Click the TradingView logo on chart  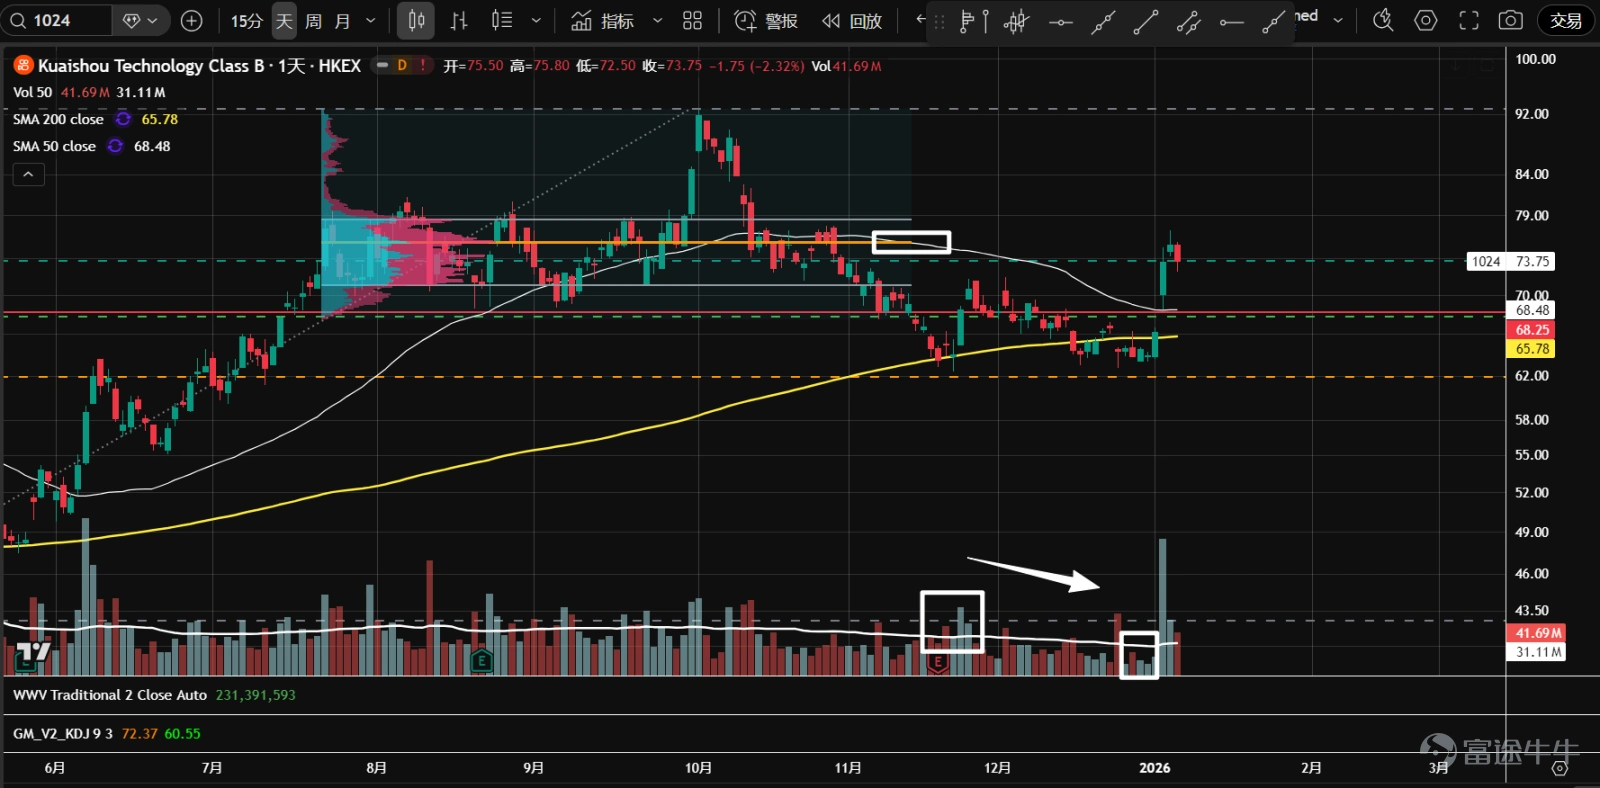[34, 653]
